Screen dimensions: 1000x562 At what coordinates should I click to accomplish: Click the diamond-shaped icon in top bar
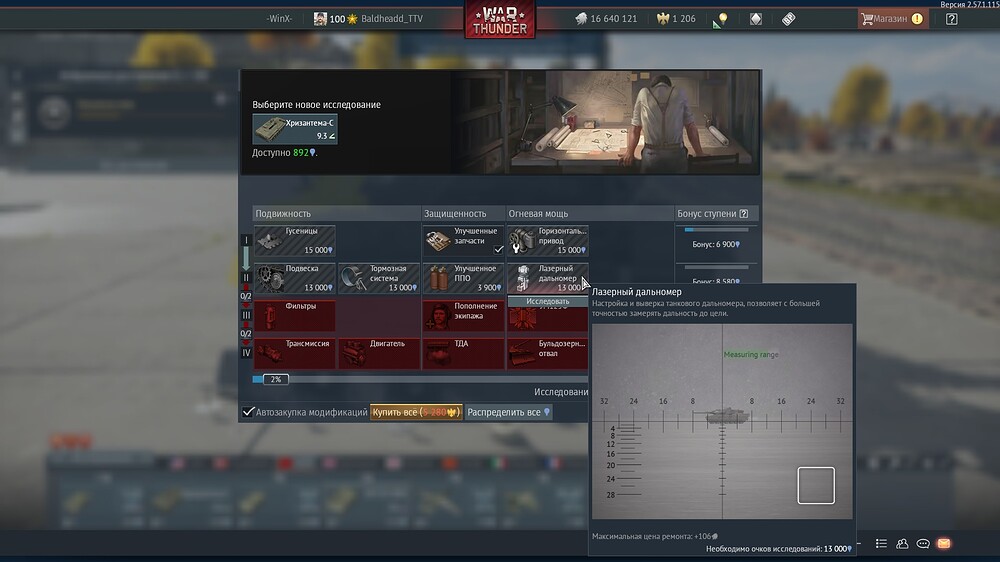(x=756, y=19)
